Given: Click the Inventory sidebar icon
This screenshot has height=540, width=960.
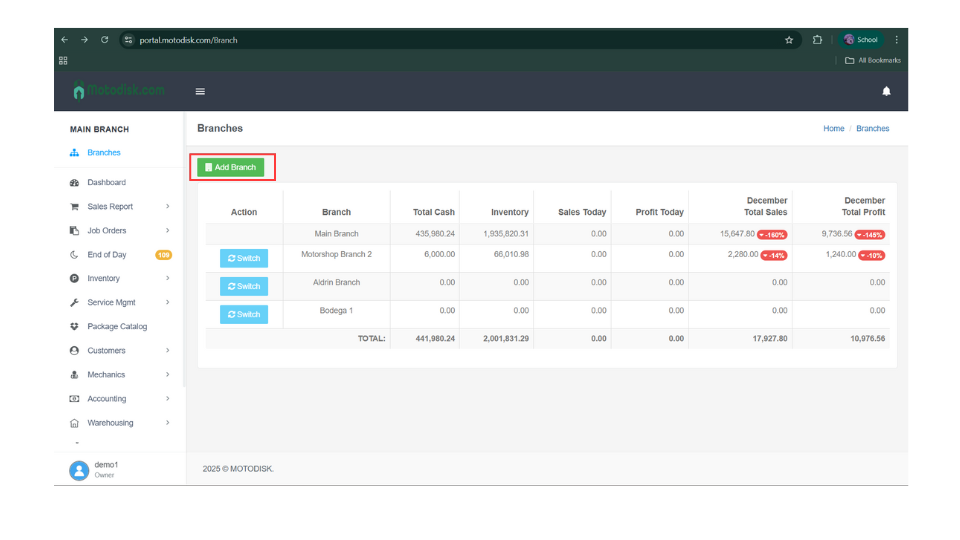Looking at the screenshot, I should point(74,279).
